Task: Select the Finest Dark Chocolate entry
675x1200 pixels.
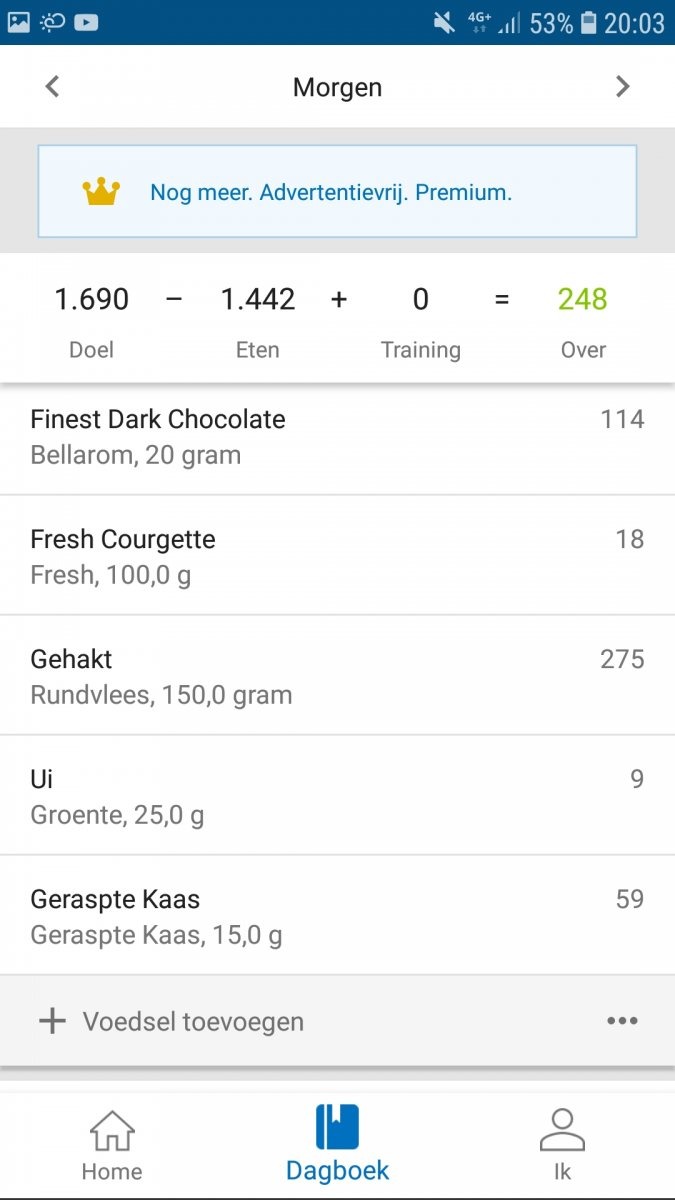Action: pyautogui.click(x=337, y=435)
